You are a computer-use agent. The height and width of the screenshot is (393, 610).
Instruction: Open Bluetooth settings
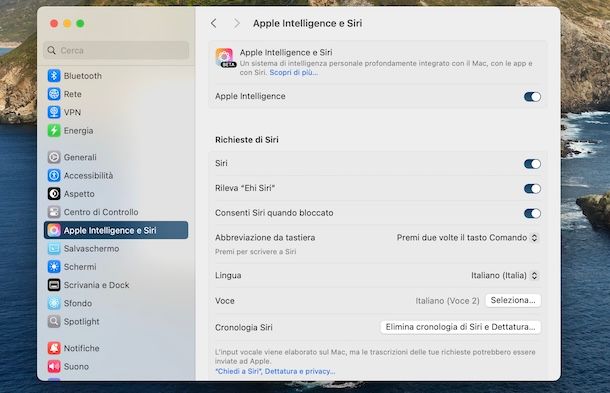(x=116, y=75)
